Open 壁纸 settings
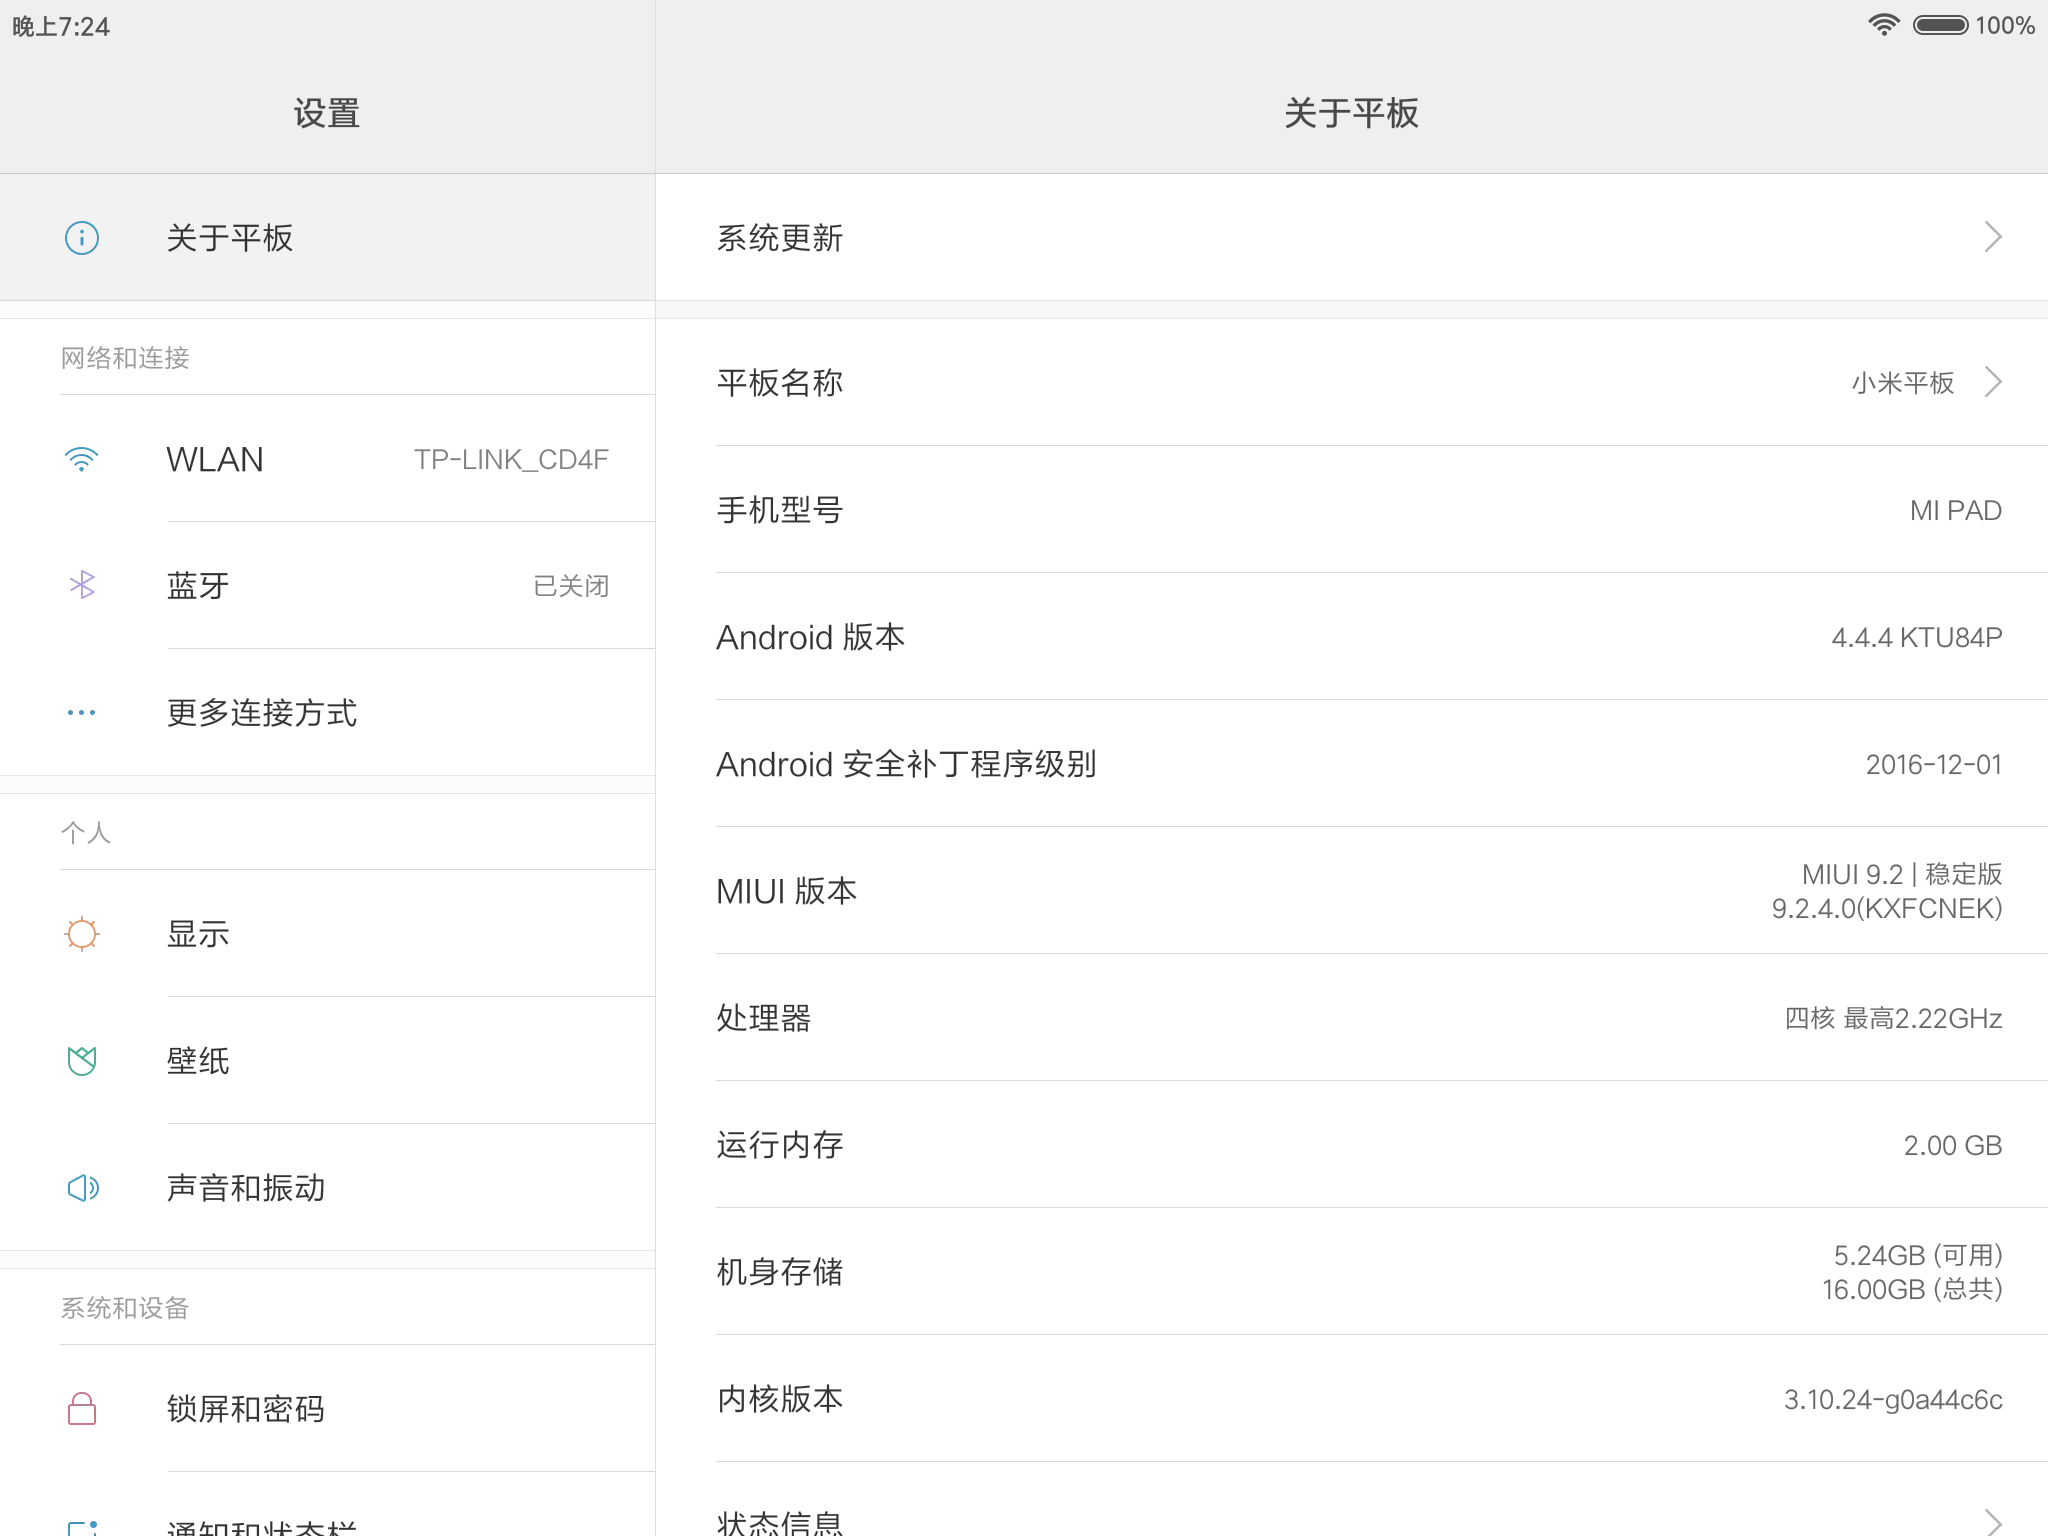 (328, 1060)
